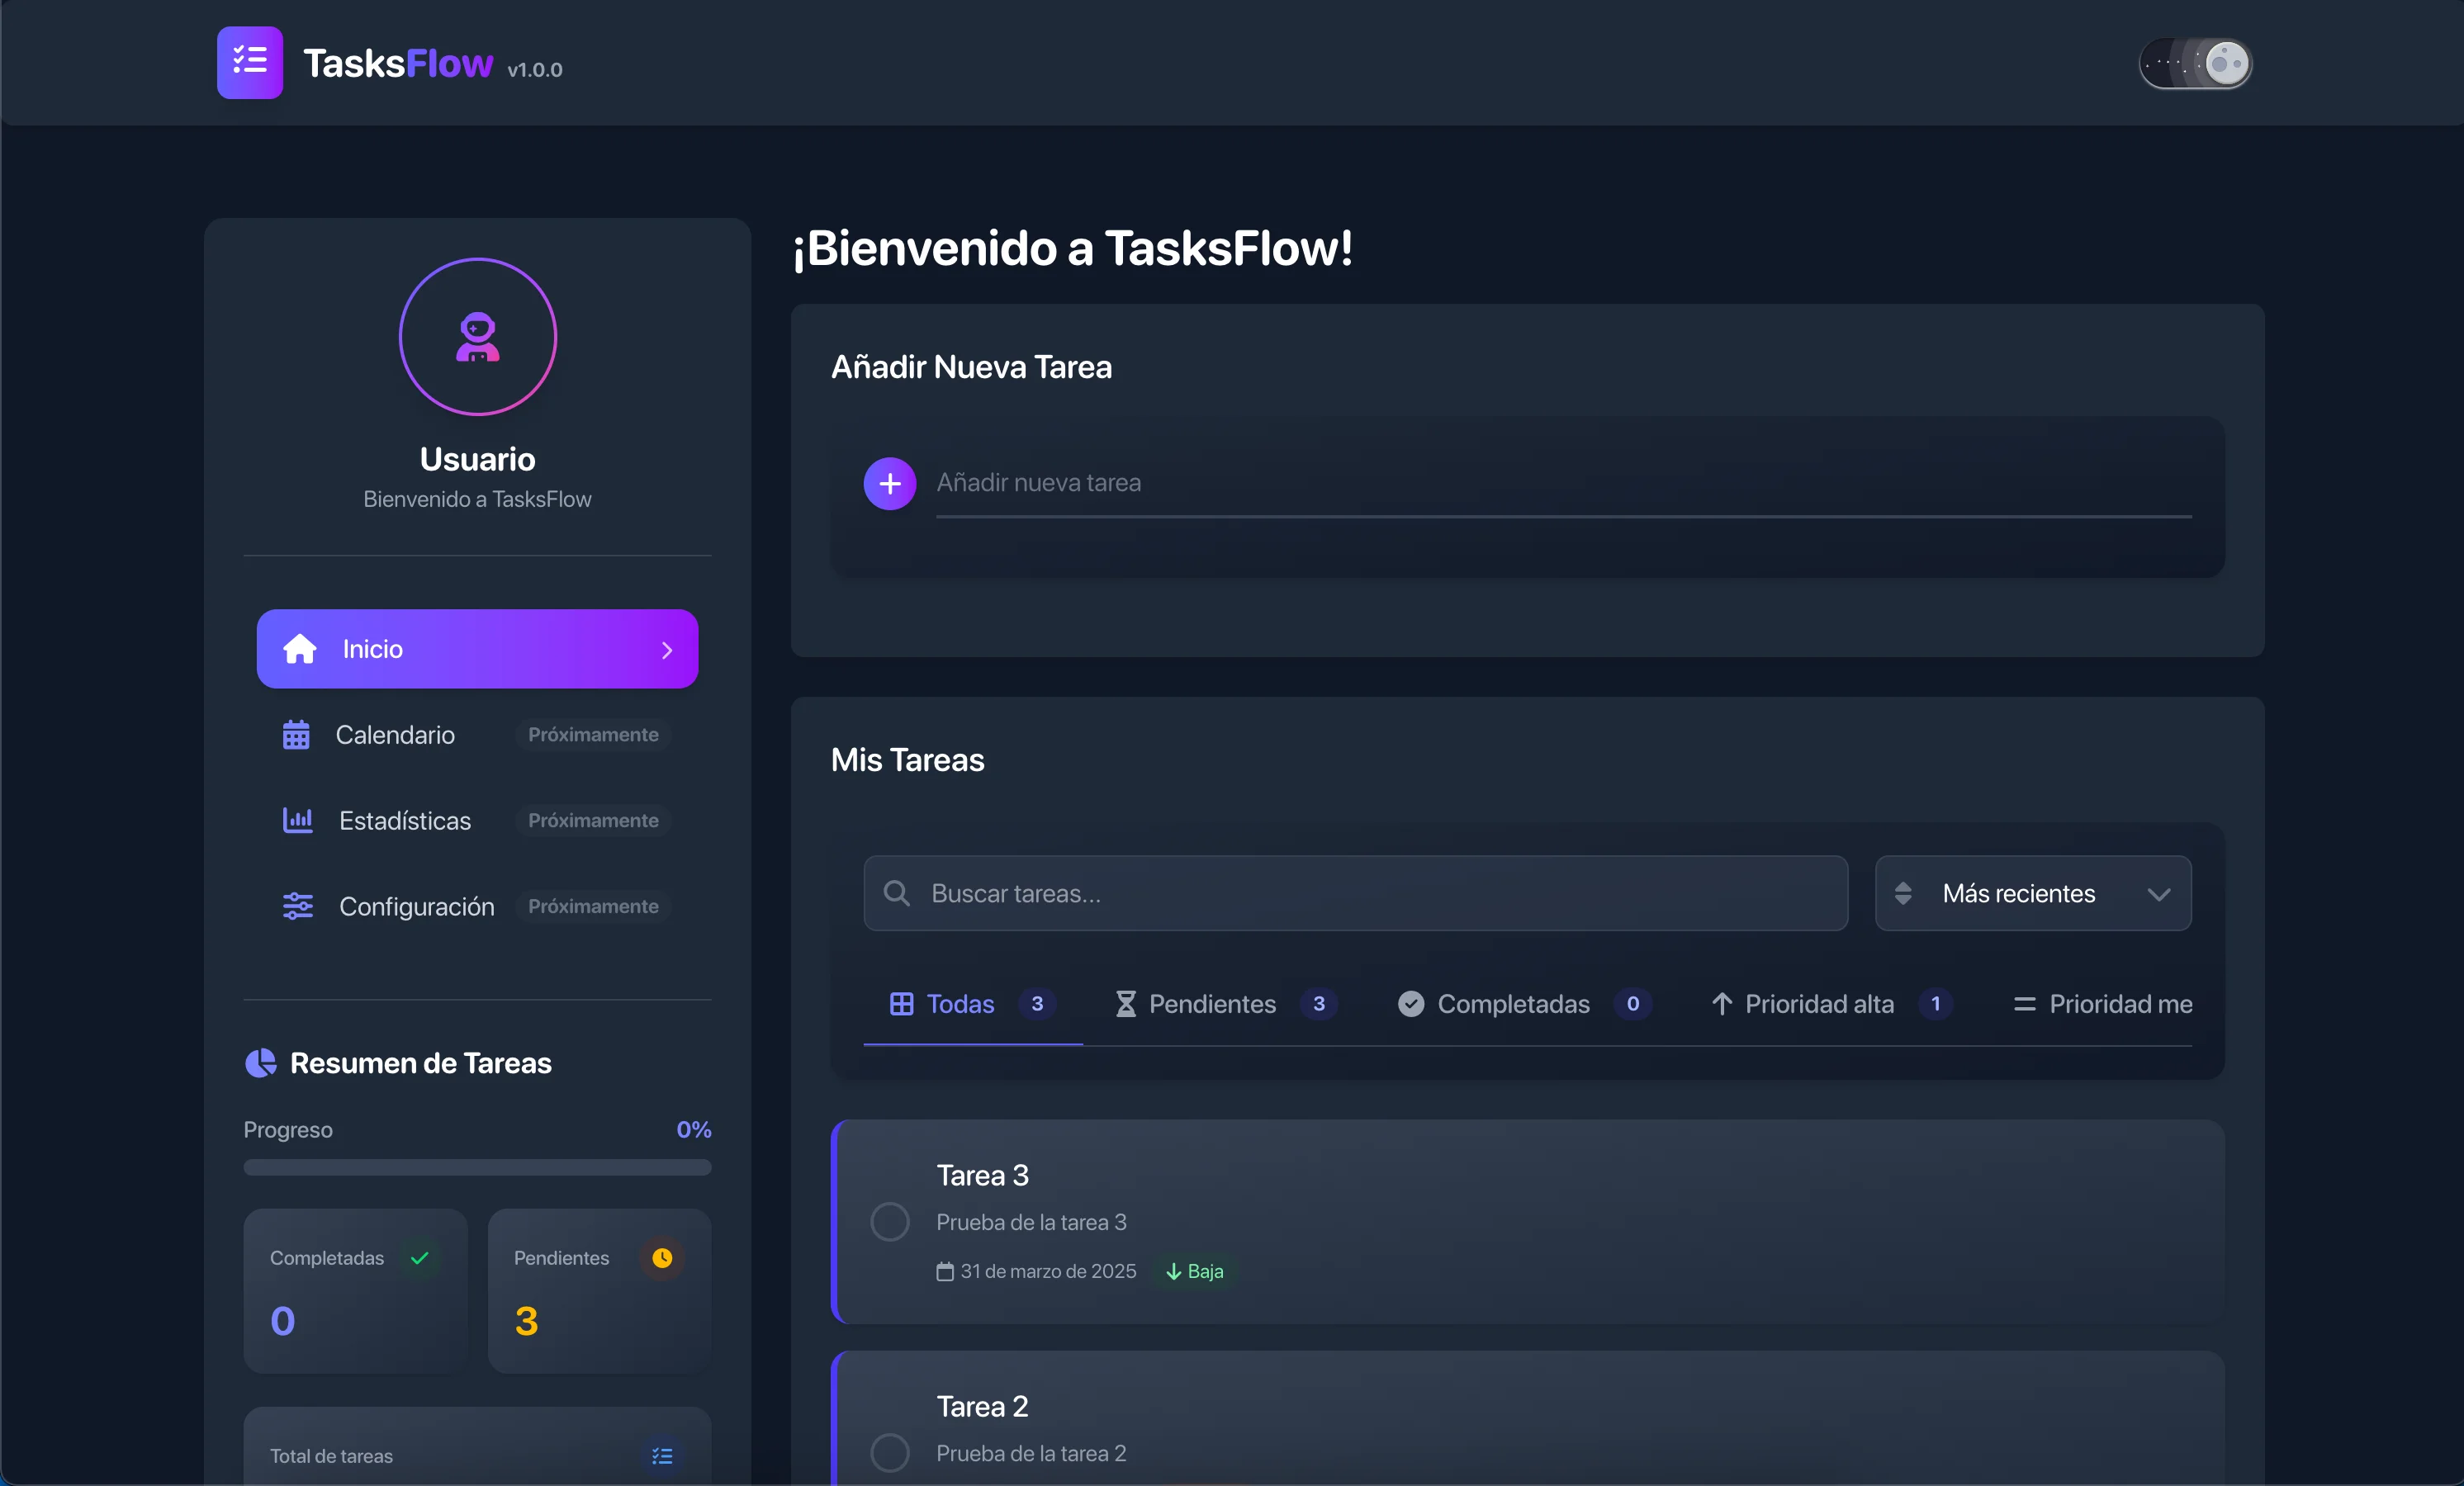Click the TasksFlow logo icon
The height and width of the screenshot is (1486, 2464).
click(x=249, y=63)
